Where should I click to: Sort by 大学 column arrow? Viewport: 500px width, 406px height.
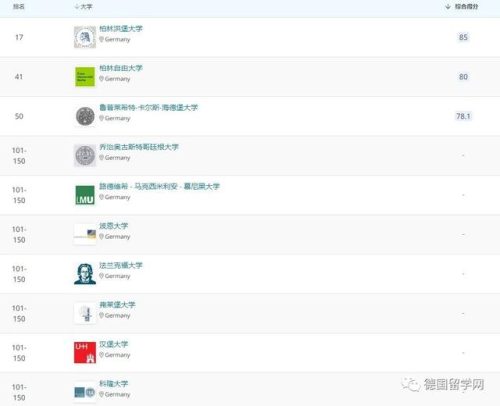click(77, 6)
